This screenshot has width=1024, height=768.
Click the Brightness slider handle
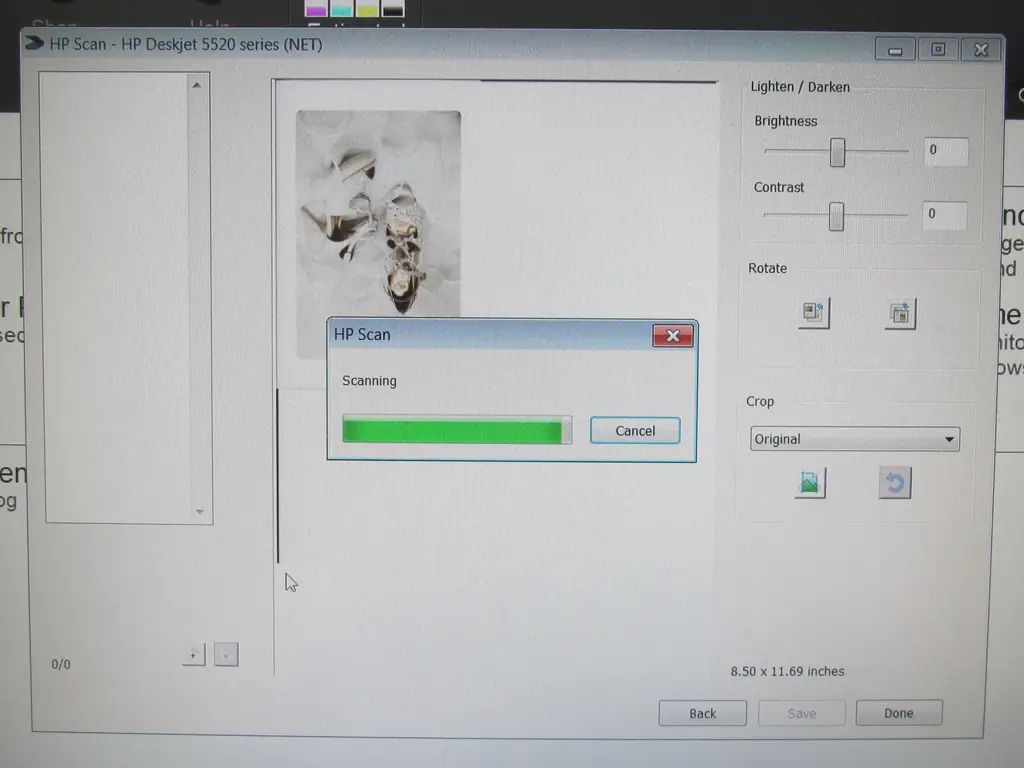pos(837,152)
